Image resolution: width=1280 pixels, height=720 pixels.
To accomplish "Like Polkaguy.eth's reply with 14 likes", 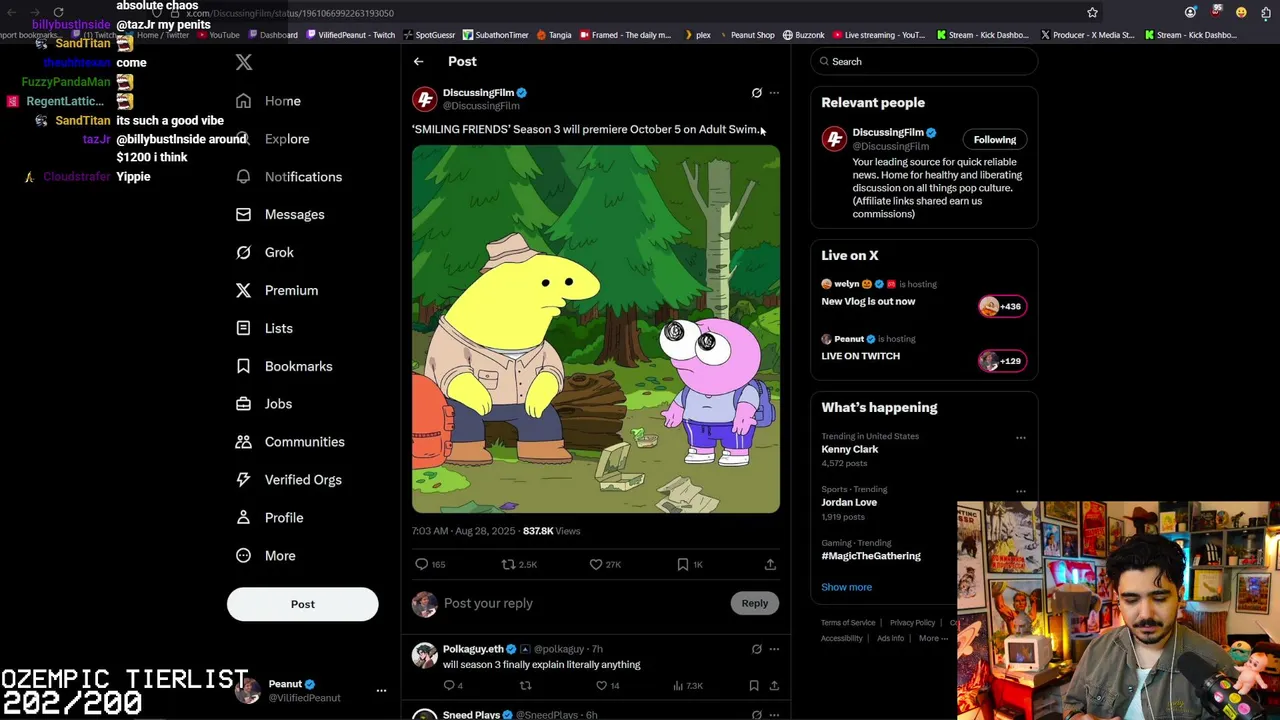I will pyautogui.click(x=601, y=686).
